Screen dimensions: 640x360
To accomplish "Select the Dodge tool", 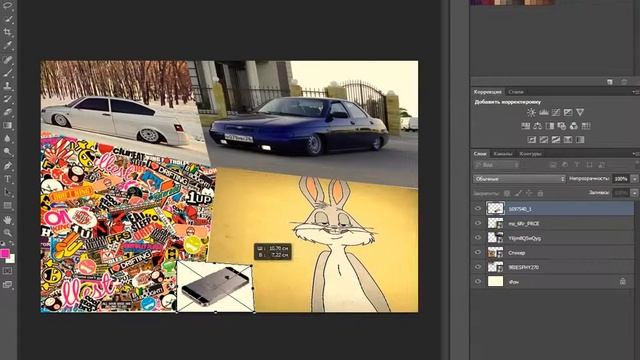I will tap(7, 152).
